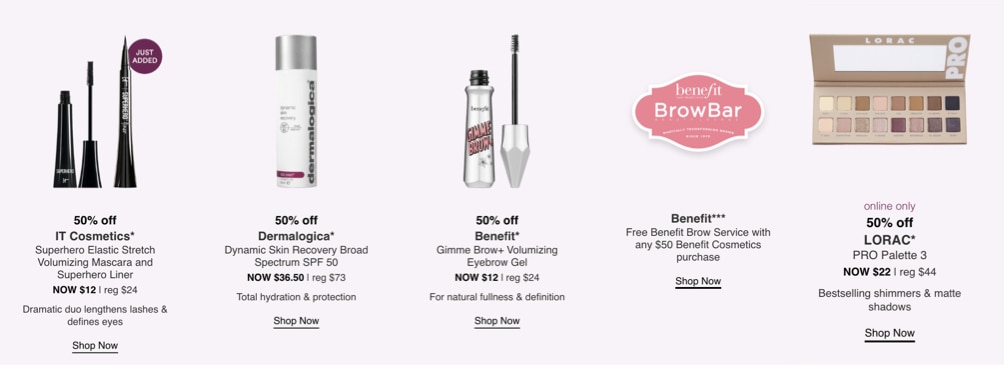Shop Now for LORAC PRO Palette 3

(x=890, y=333)
